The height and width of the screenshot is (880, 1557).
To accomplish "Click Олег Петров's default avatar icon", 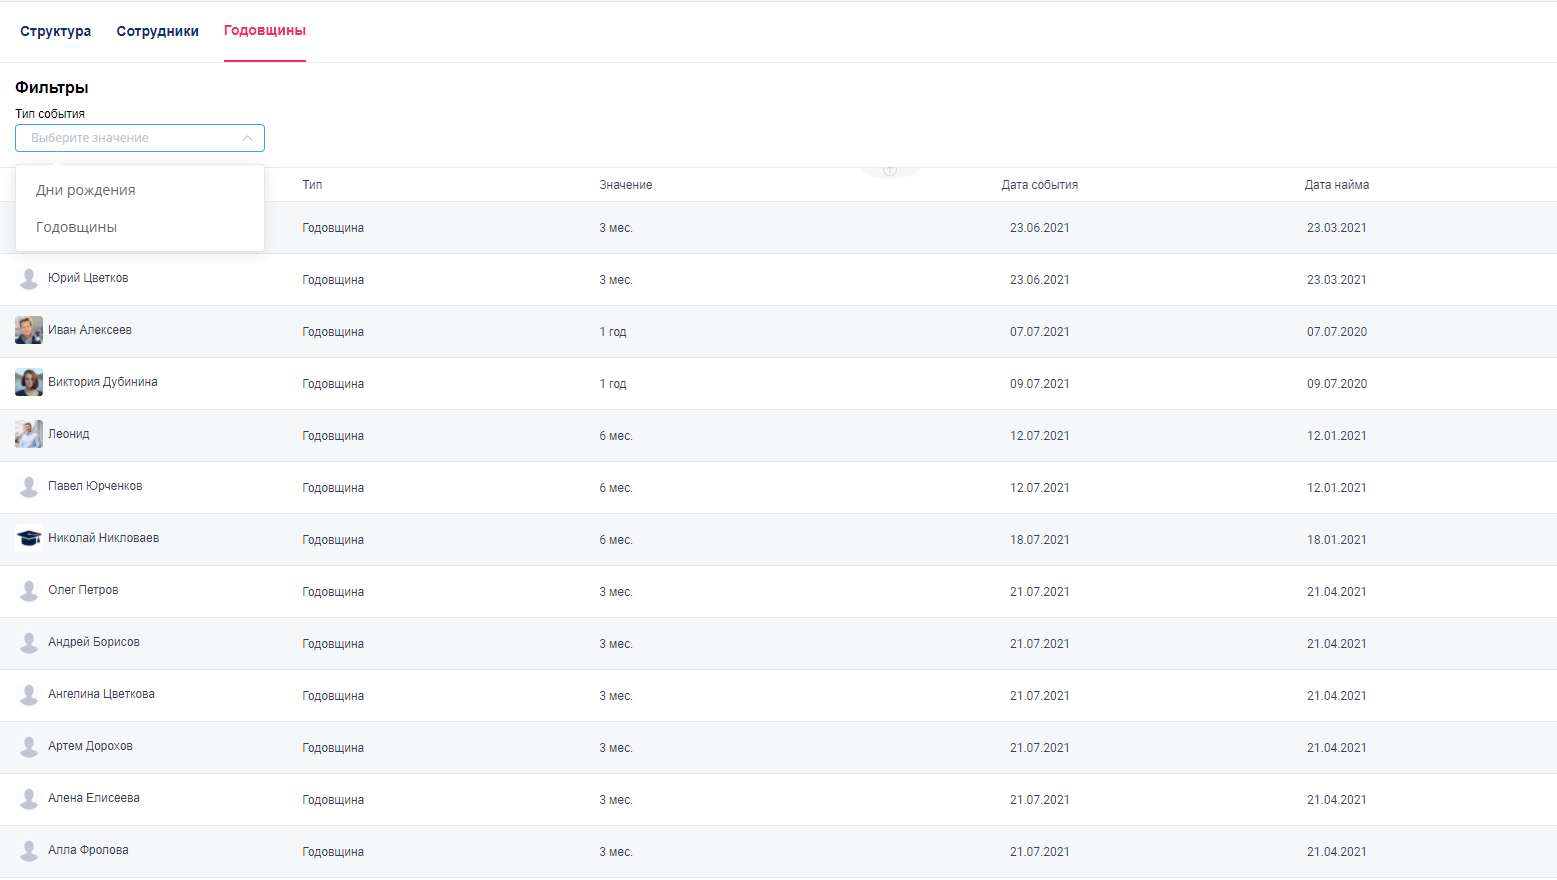I will point(29,591).
